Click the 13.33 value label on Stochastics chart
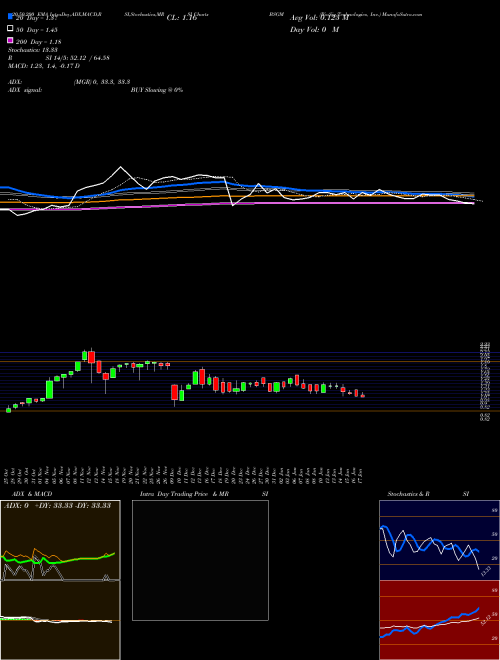500x660 pixels. (x=486, y=572)
